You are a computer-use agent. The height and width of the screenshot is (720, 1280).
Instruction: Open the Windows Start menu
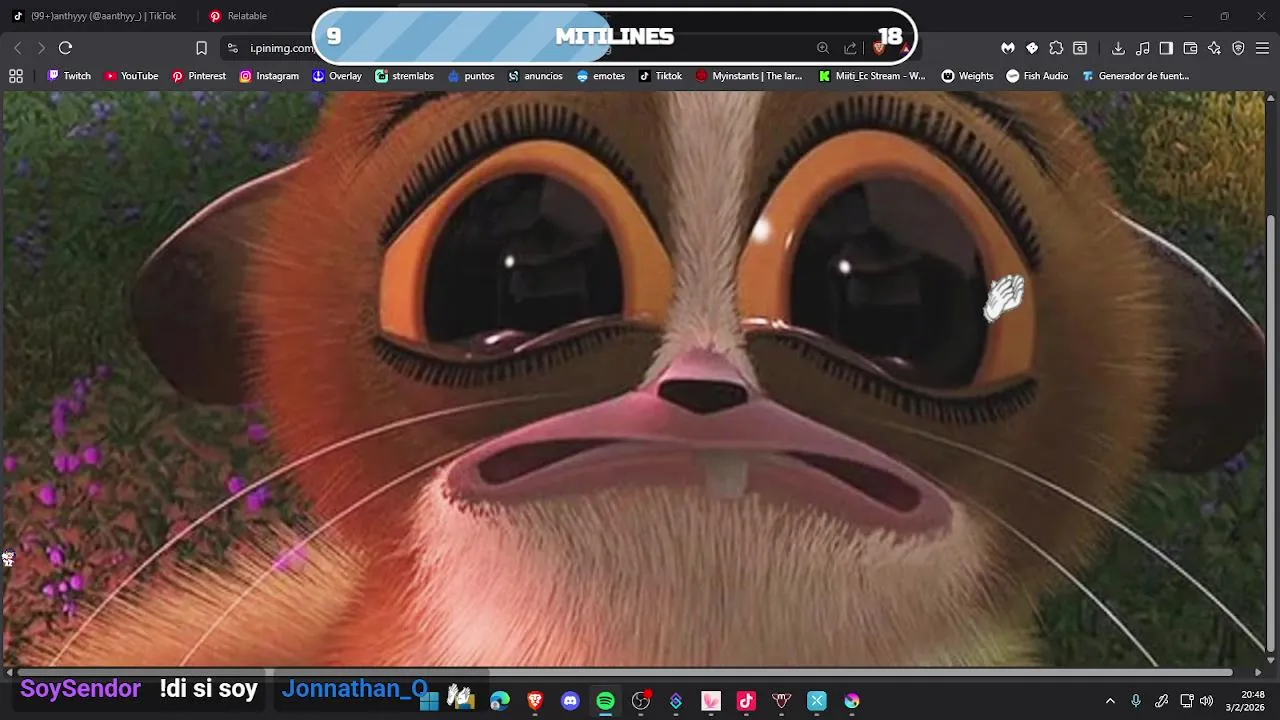[x=429, y=701]
